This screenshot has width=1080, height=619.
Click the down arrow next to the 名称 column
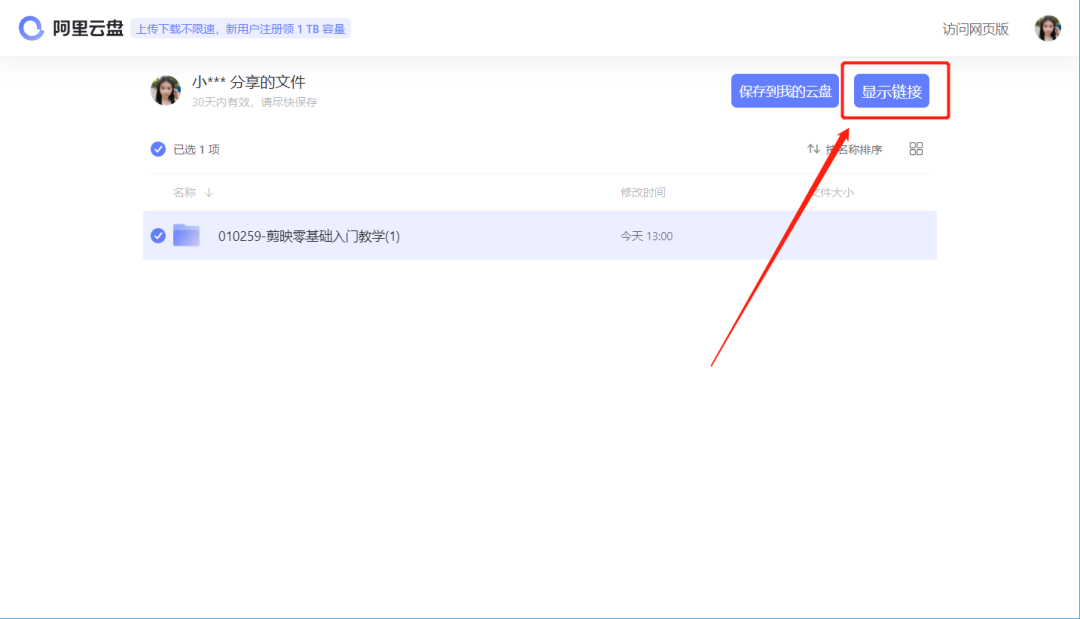209,192
